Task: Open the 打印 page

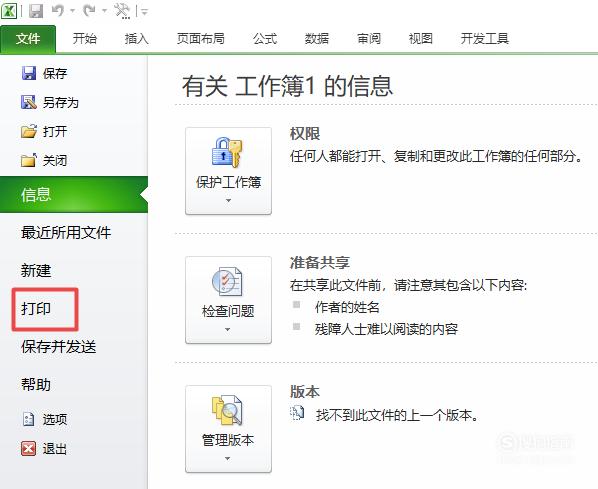Action: [x=36, y=309]
